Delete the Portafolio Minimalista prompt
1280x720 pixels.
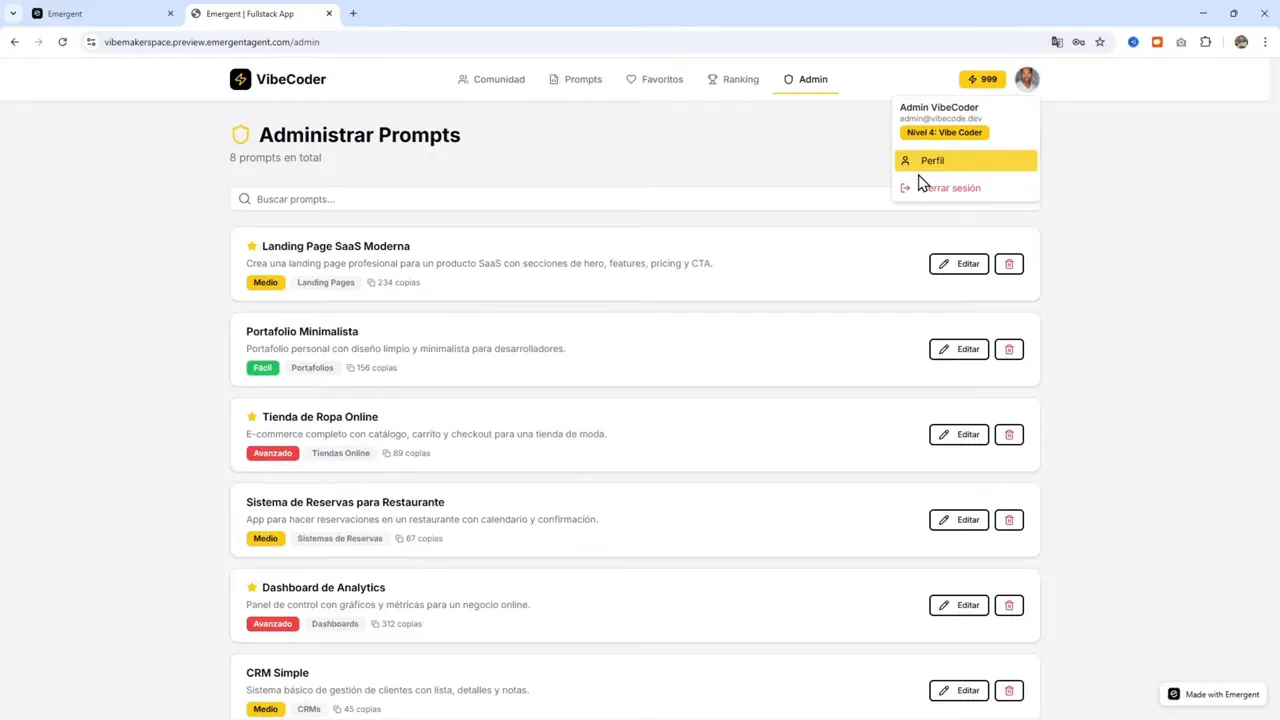[1009, 349]
